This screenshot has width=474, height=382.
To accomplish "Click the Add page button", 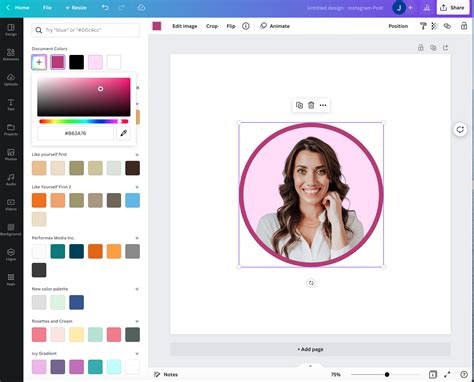I will [310, 349].
